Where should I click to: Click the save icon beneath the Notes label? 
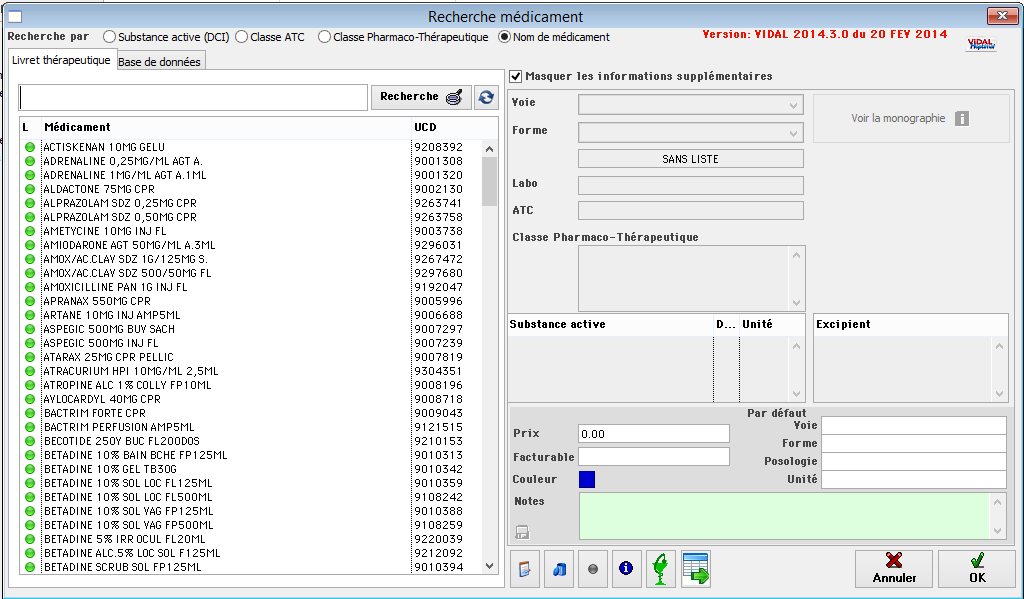click(x=522, y=532)
